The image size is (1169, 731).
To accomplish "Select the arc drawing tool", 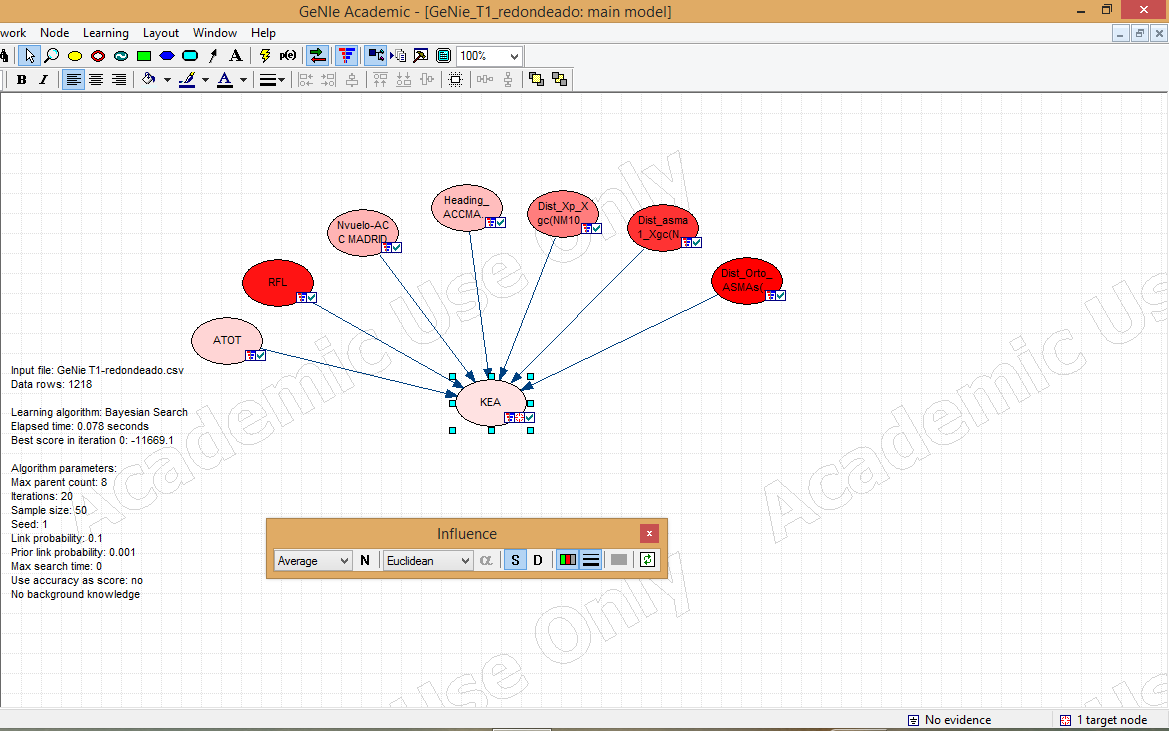I will pyautogui.click(x=213, y=56).
